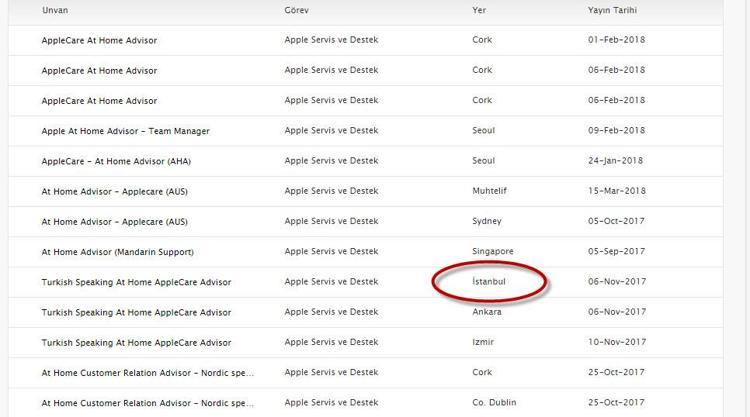The width and height of the screenshot is (750, 417).
Task: Open the Turkish Speaking Advisor job in Ankara
Action: (x=136, y=313)
